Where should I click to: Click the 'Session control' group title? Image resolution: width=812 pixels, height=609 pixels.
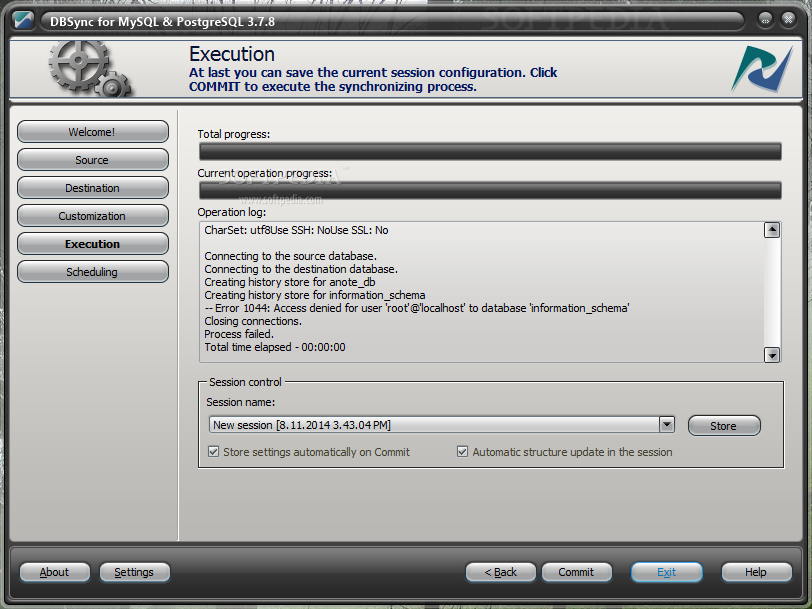point(245,382)
